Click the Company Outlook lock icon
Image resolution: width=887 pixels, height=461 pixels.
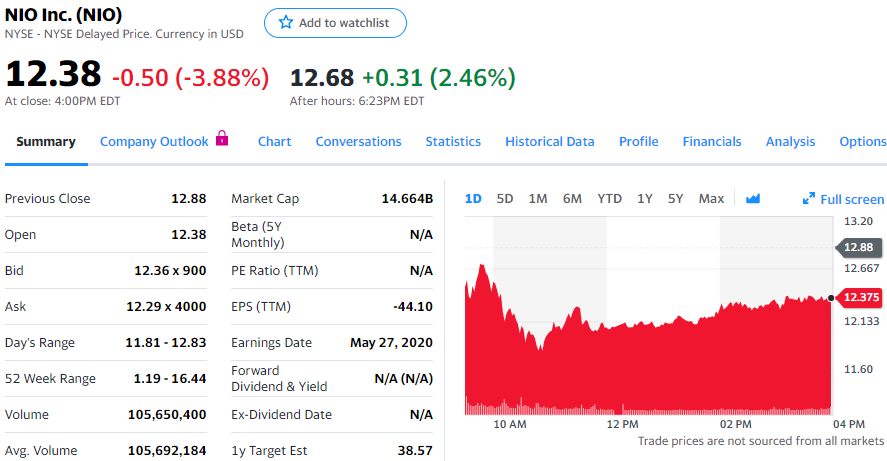pos(222,139)
